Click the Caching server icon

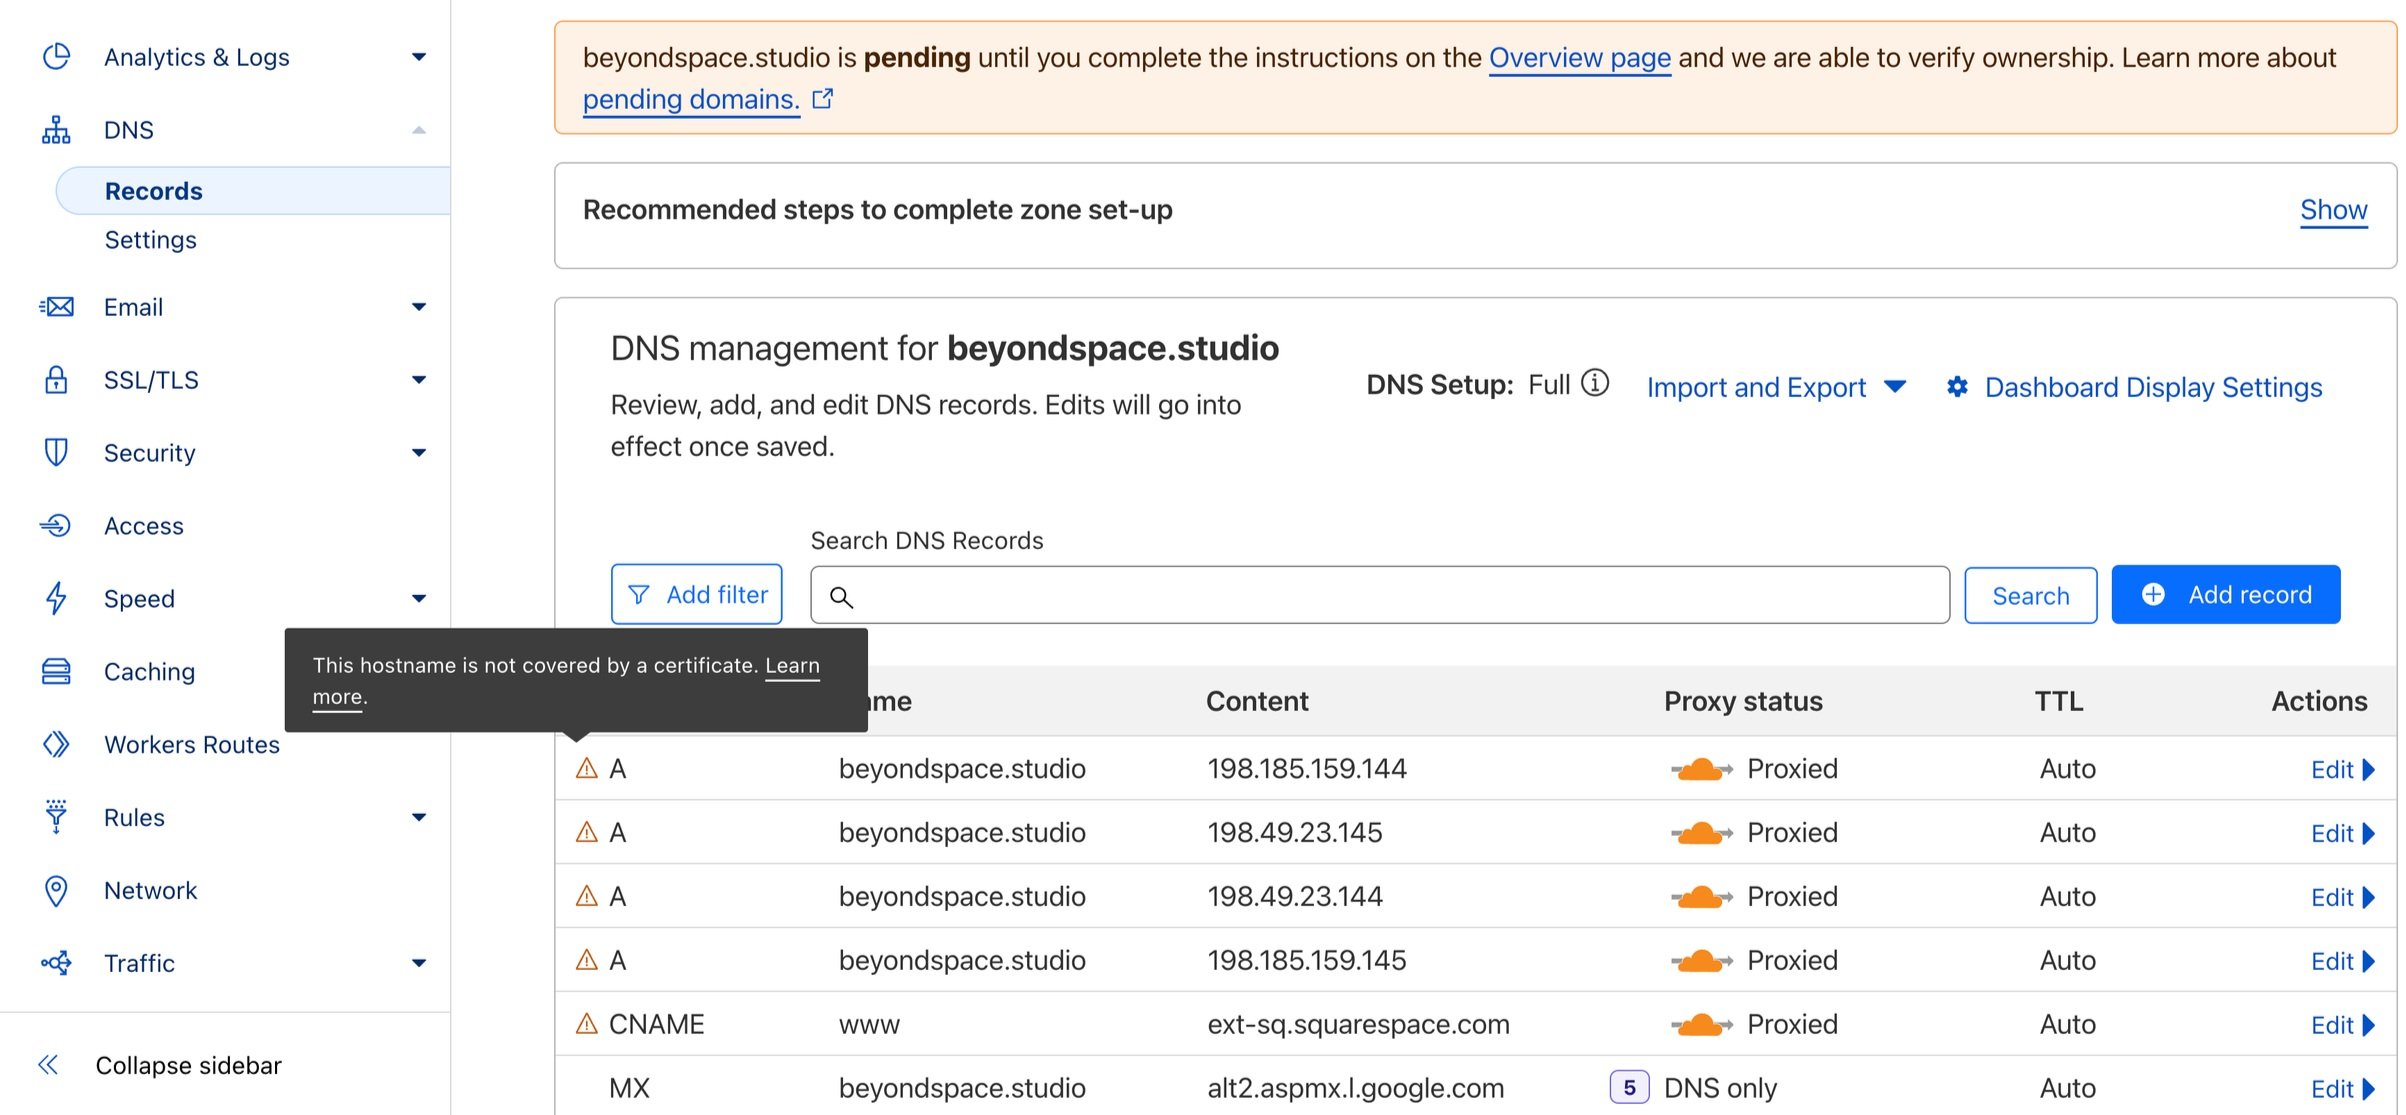[x=56, y=671]
